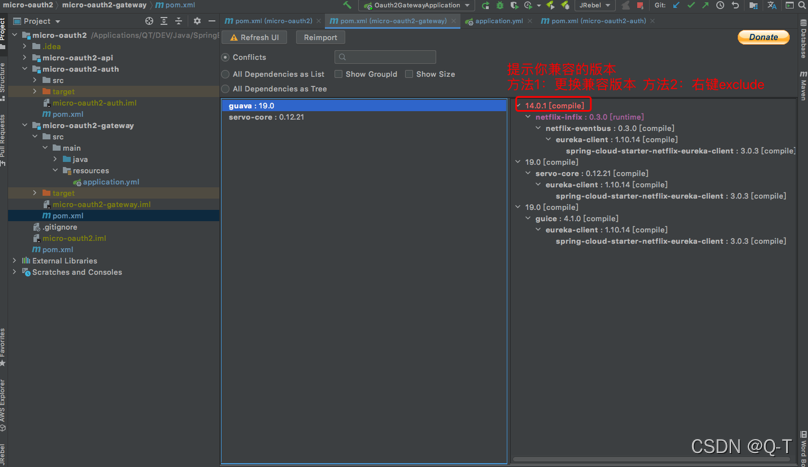The width and height of the screenshot is (808, 467).
Task: Click the Profiler run icon
Action: (528, 5)
